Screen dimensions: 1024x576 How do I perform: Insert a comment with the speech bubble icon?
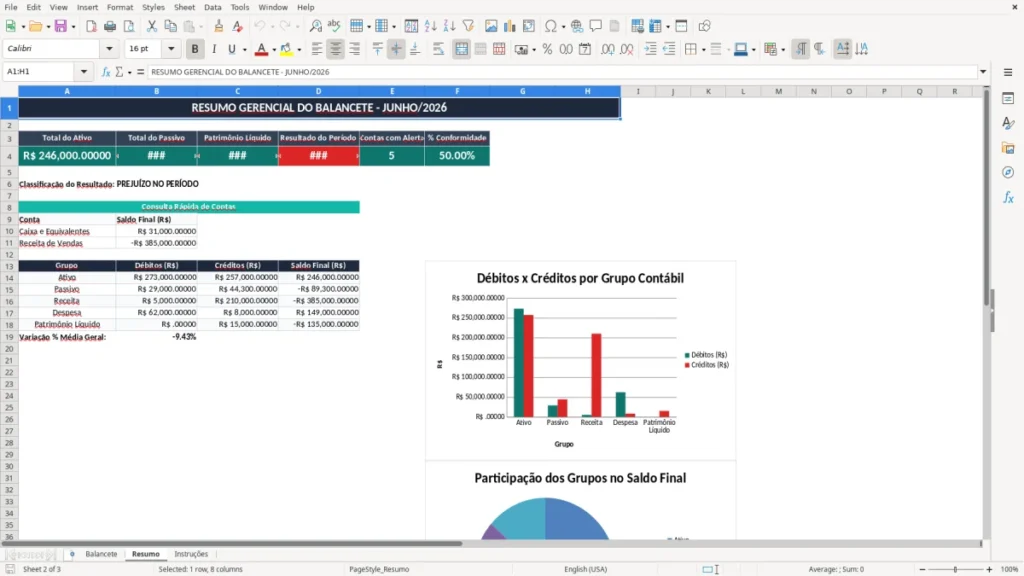coord(596,26)
